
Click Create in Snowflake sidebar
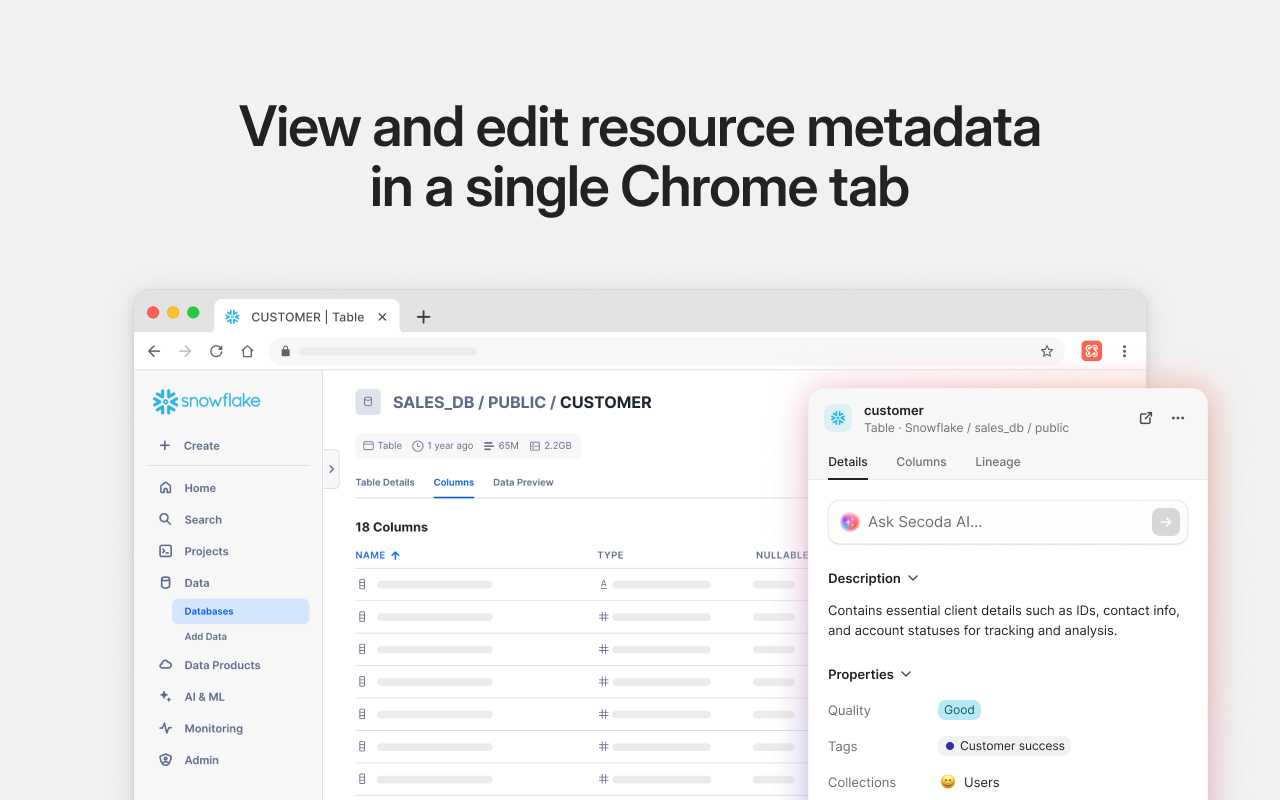[201, 446]
